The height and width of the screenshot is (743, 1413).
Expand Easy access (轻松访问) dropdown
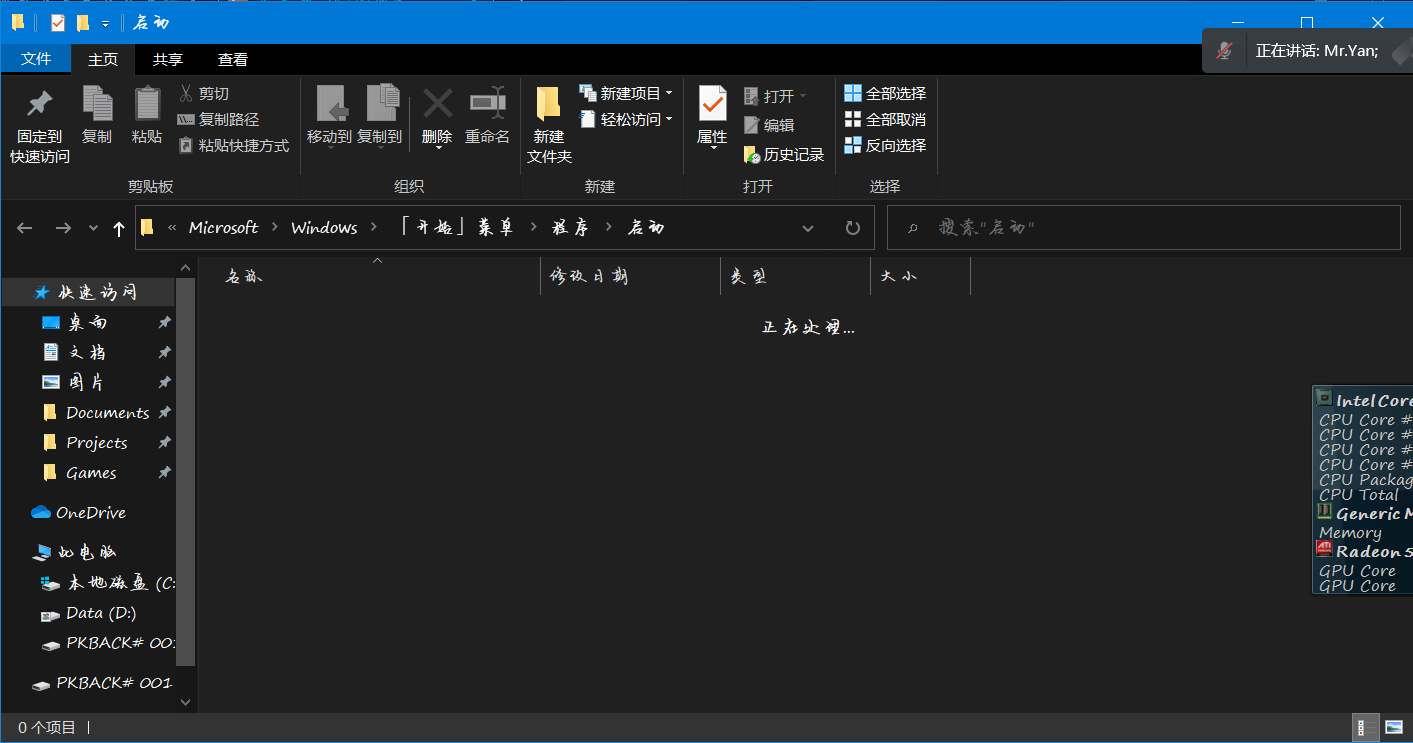pyautogui.click(x=669, y=119)
